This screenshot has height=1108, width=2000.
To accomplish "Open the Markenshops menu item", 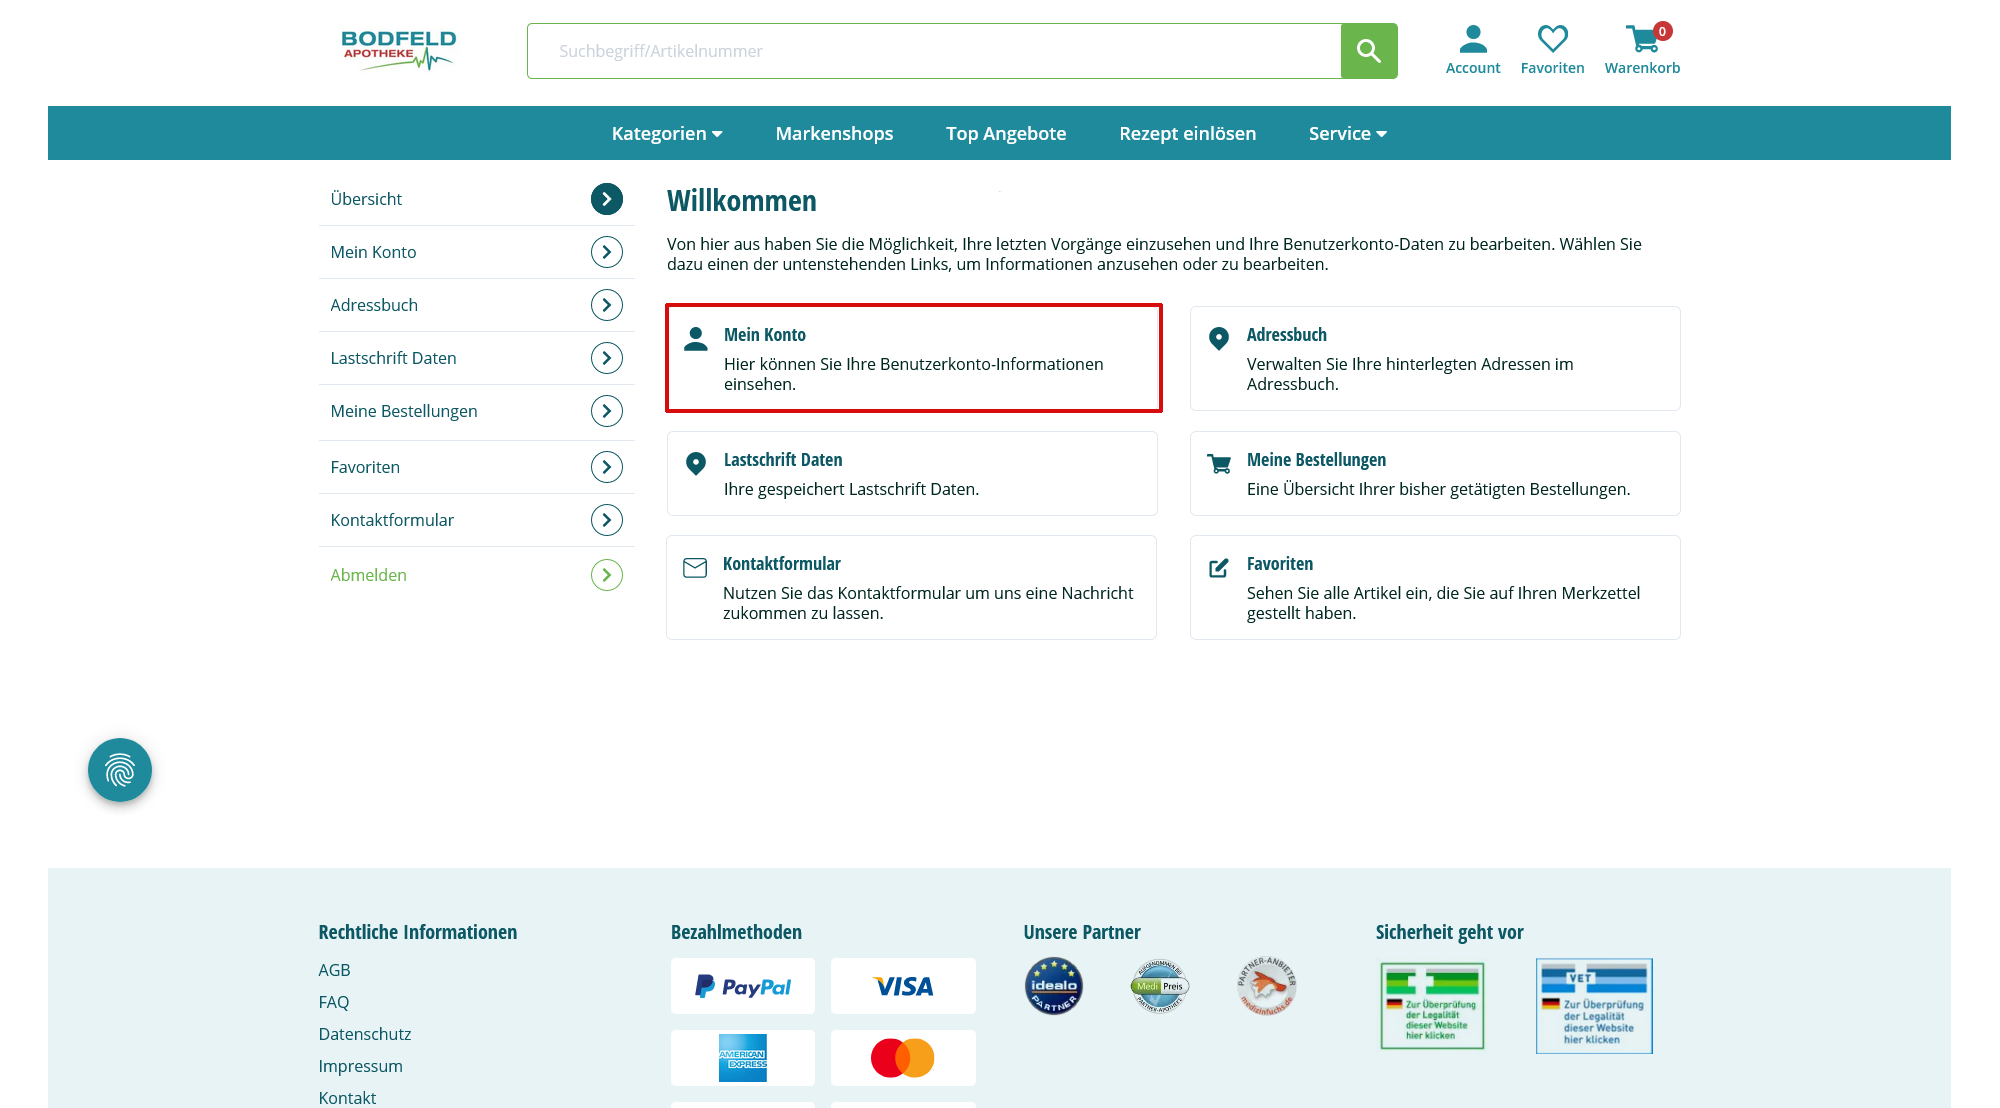I will [834, 133].
